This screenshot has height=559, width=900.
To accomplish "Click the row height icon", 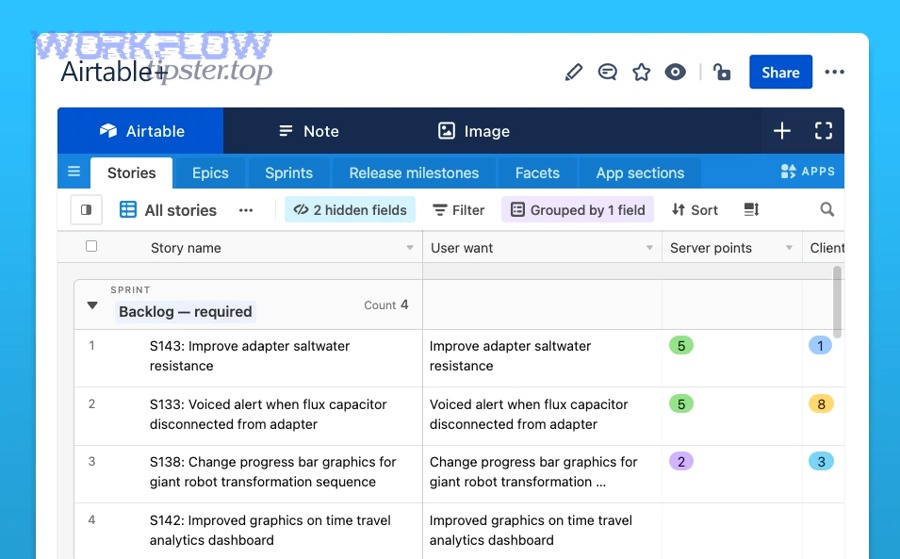I will click(x=751, y=209).
